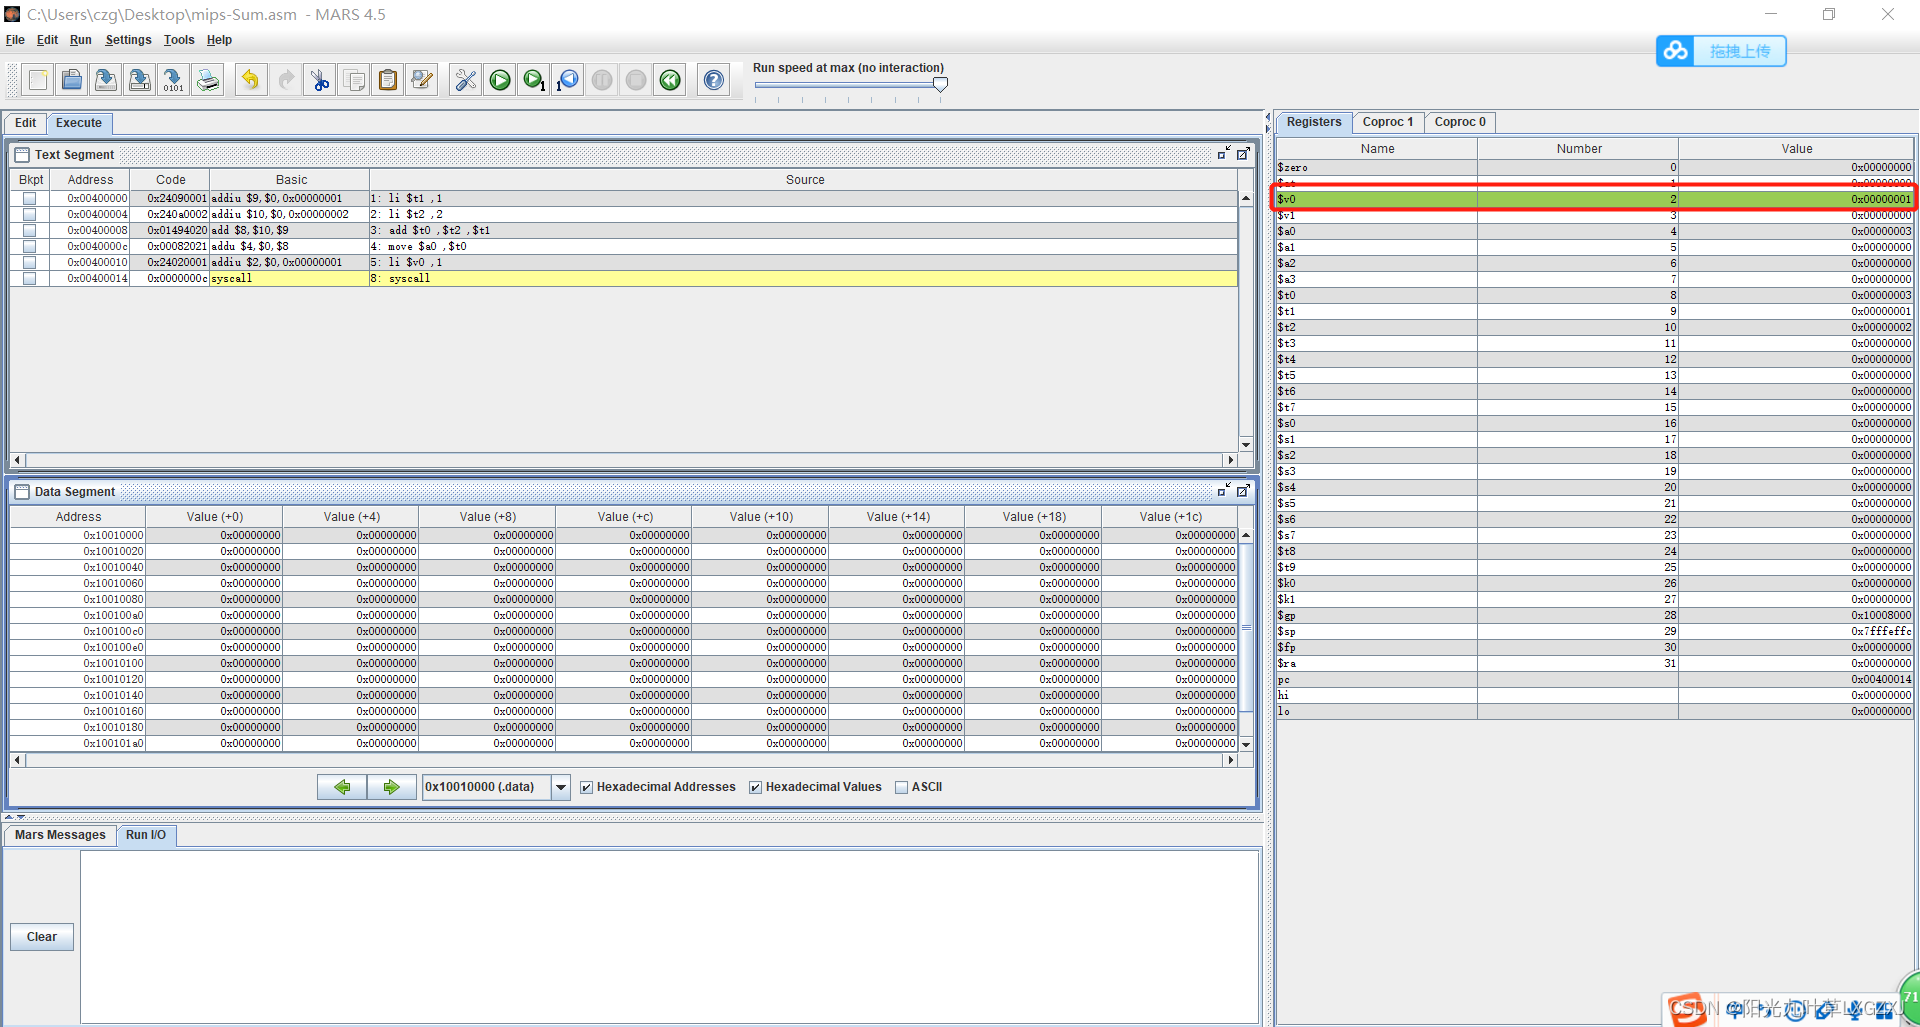Redo the edit with gray arrow
This screenshot has width=1920, height=1027.
(x=286, y=80)
